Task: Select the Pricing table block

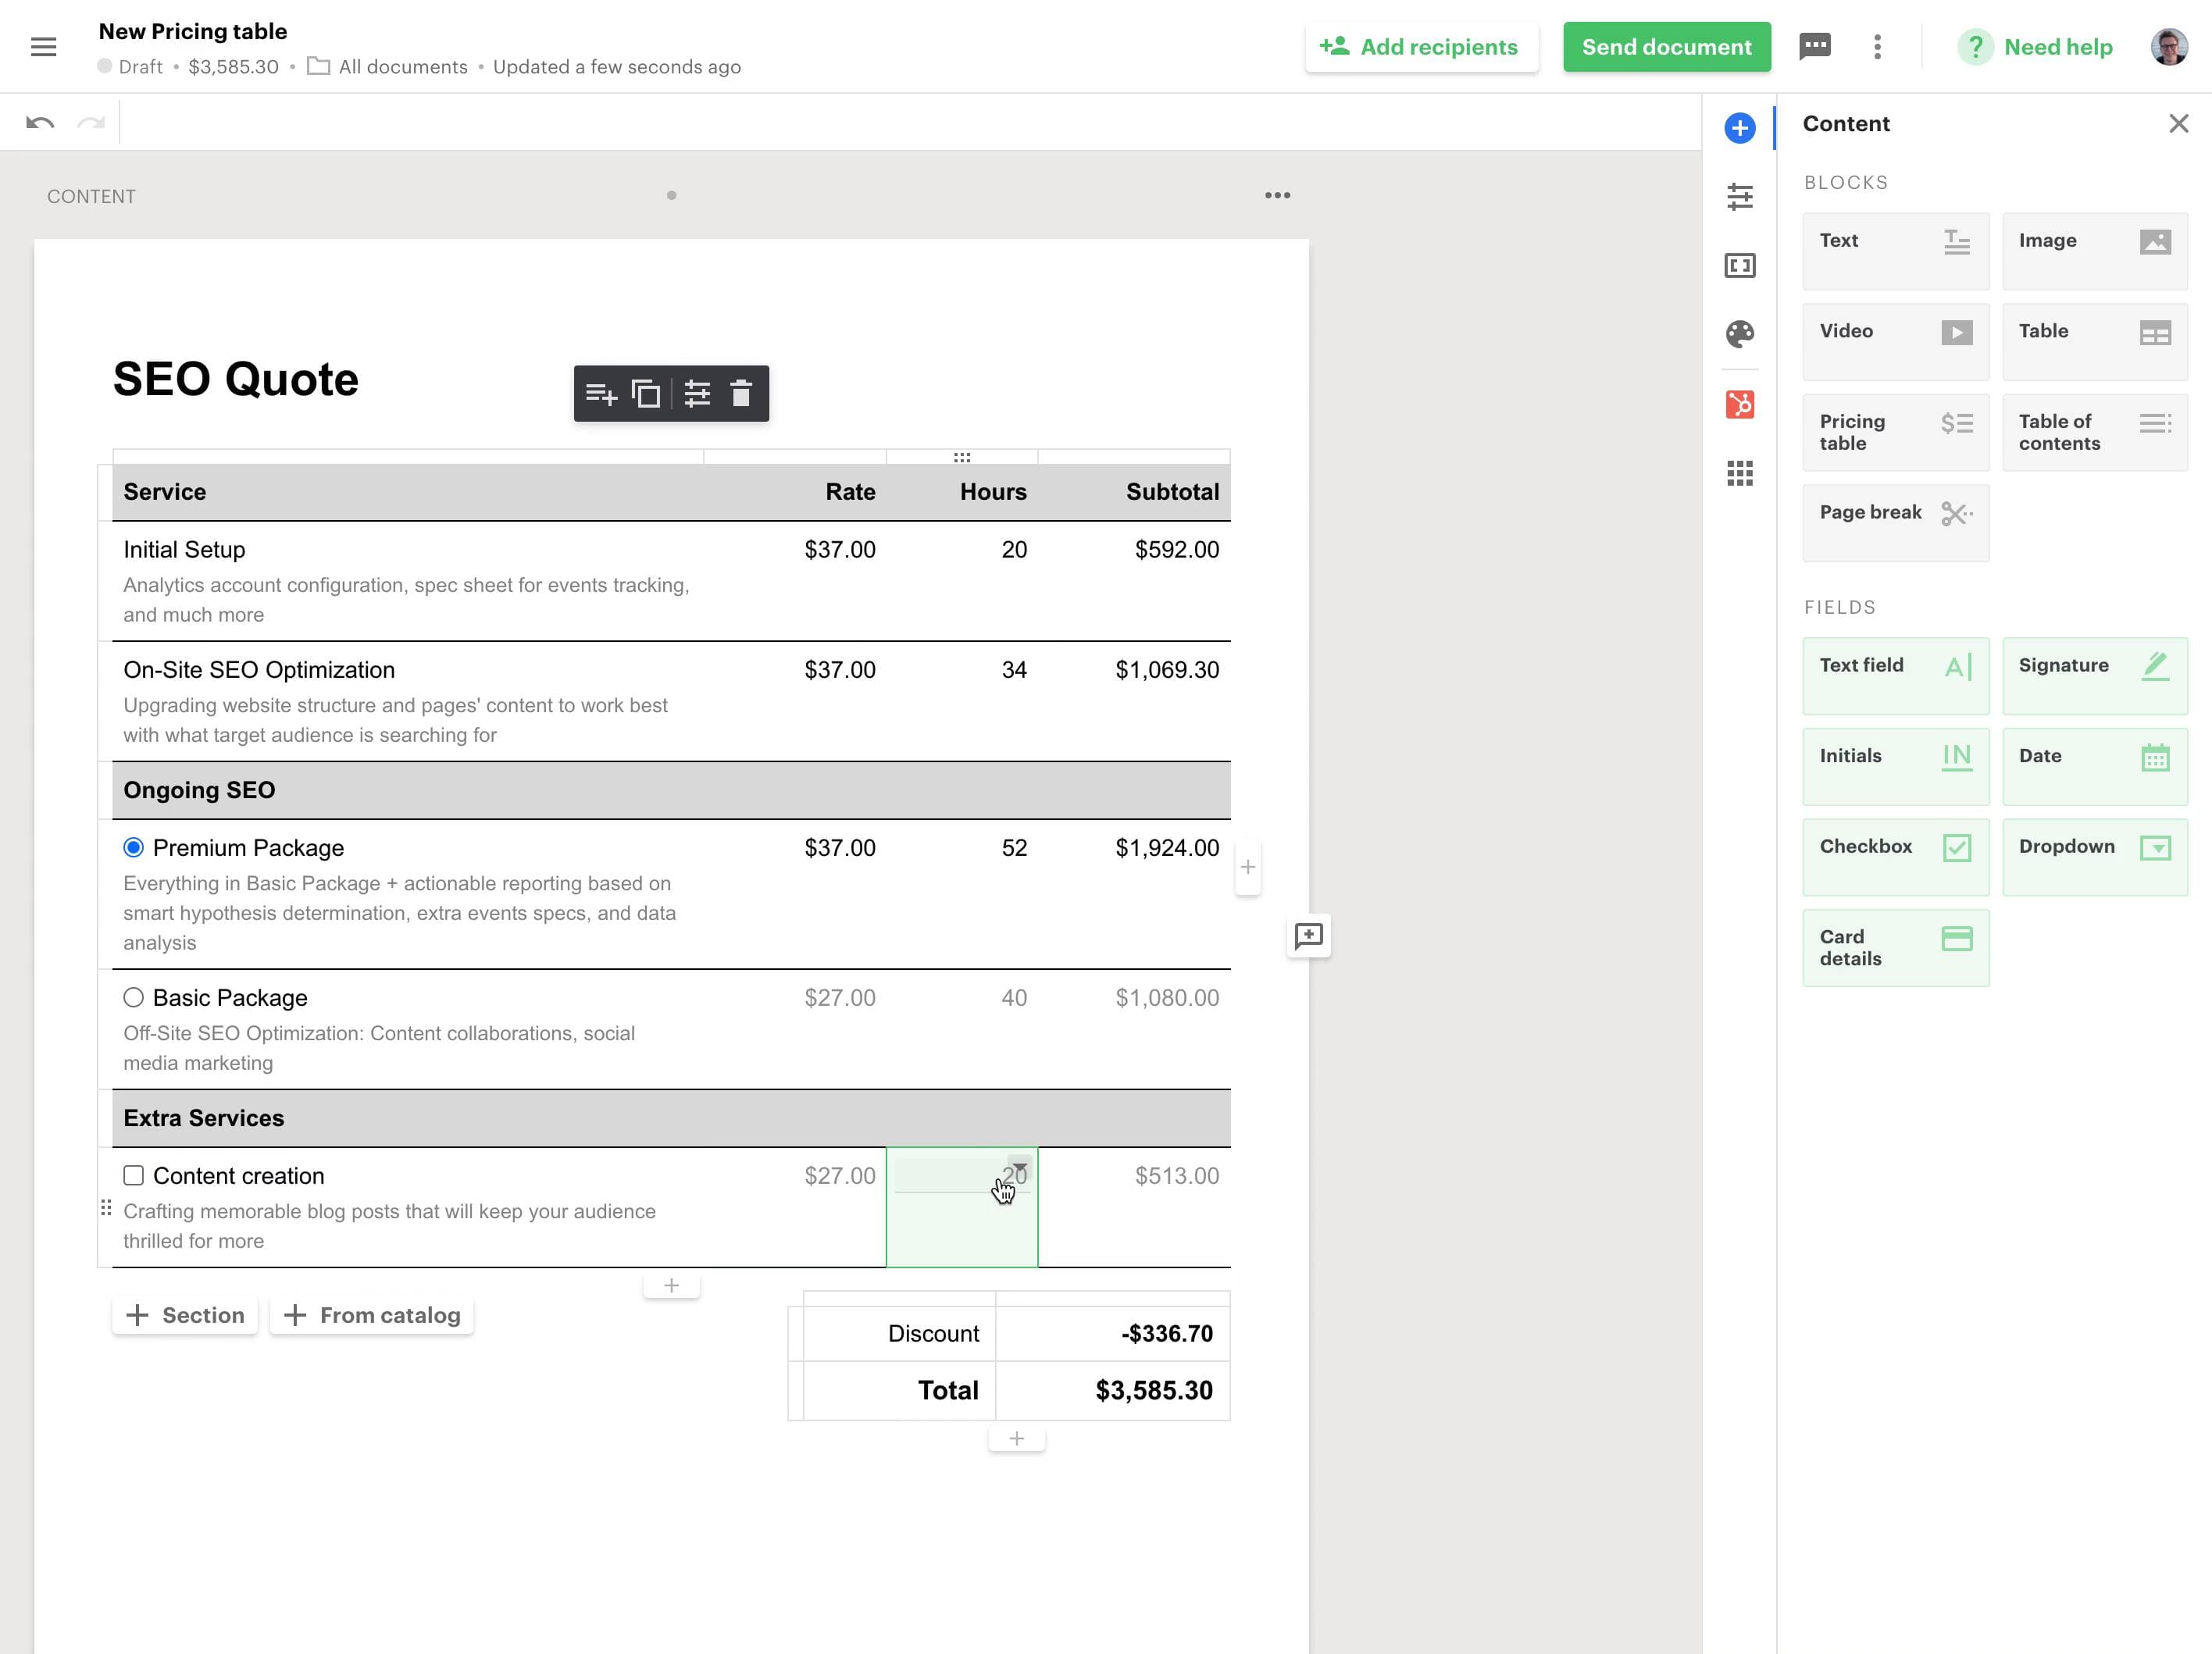Action: 1895,432
